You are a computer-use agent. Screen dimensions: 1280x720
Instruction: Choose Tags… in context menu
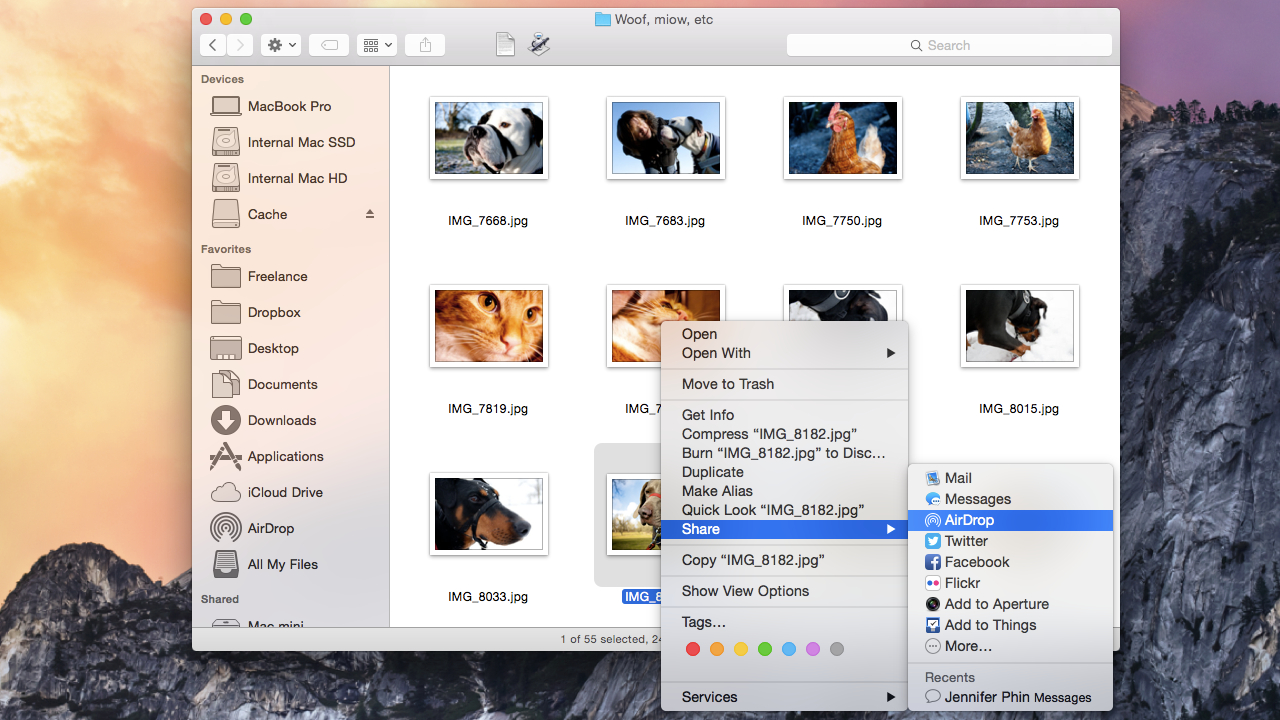[785, 622]
